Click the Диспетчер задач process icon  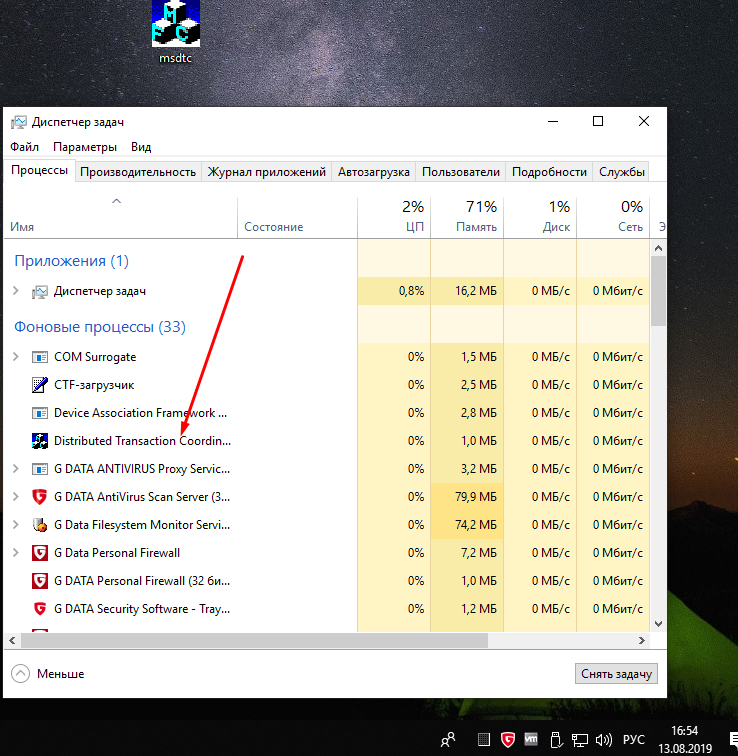click(x=40, y=291)
